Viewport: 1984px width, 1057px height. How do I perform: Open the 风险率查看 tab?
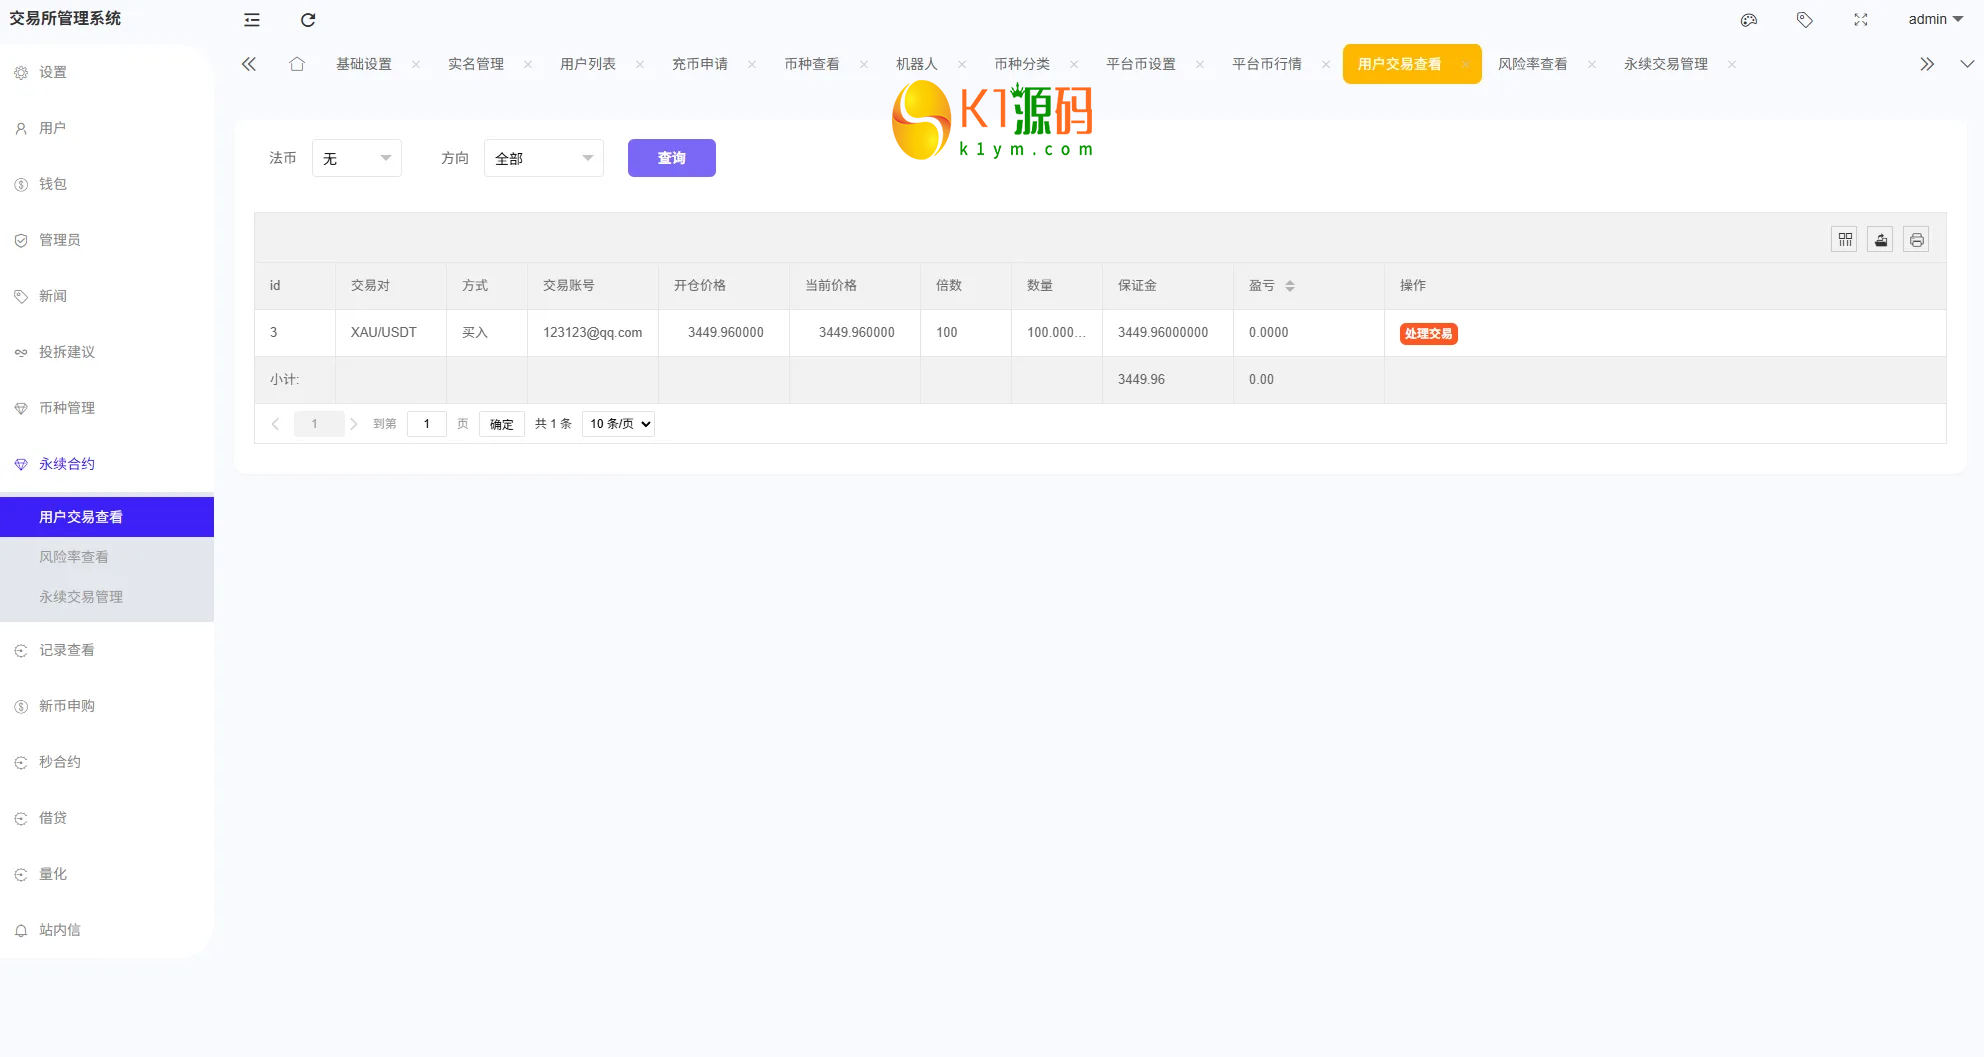[x=1533, y=64]
